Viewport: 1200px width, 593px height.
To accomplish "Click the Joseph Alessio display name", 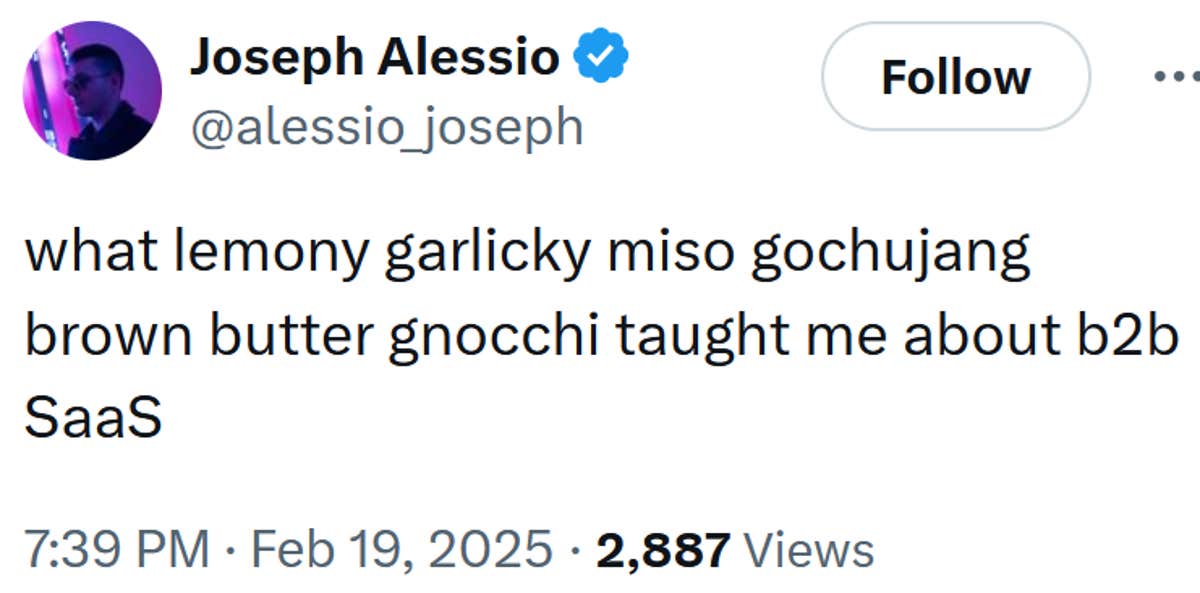I will (x=375, y=56).
